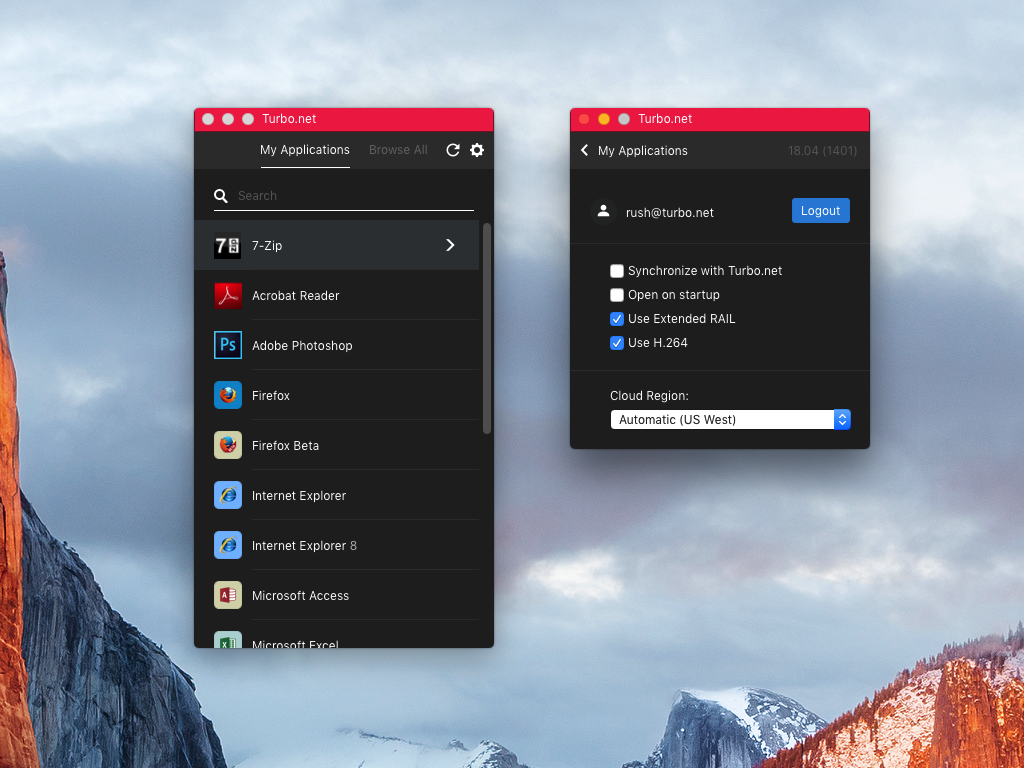This screenshot has height=768, width=1024.
Task: Click the Microsoft Access app icon
Action: [228, 595]
